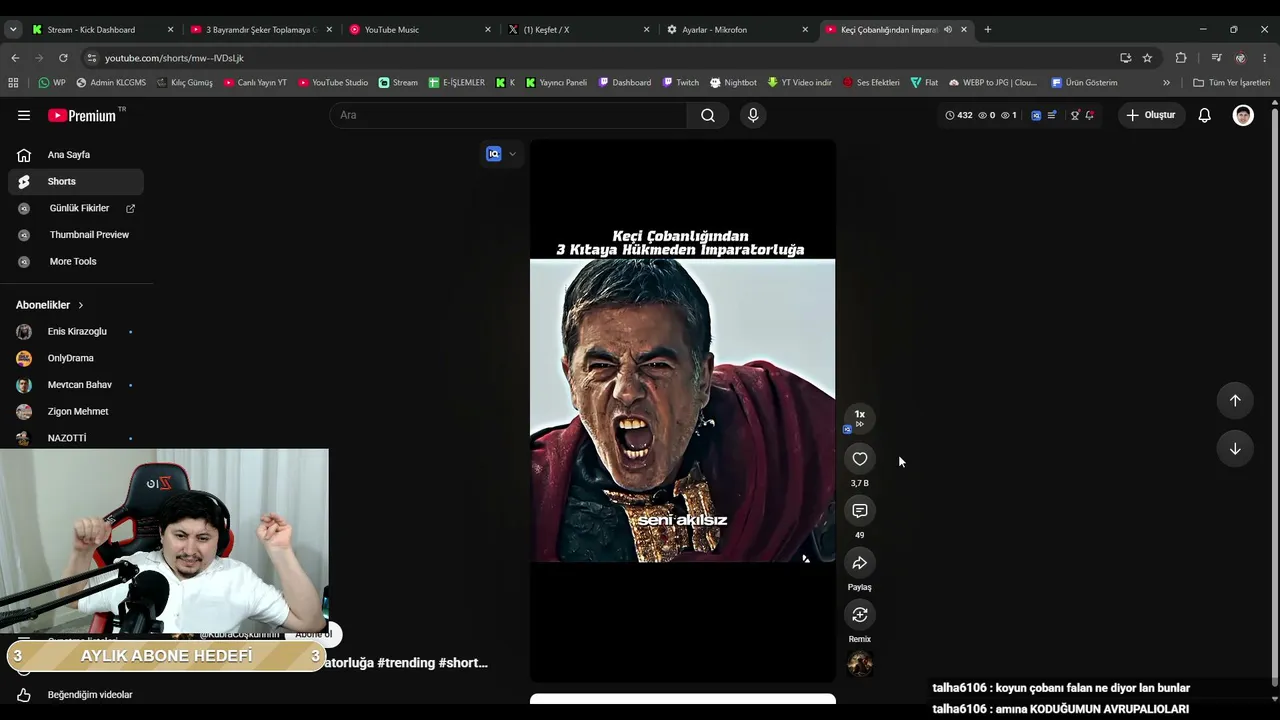Screen dimensions: 1280x720
Task: Focus the YouTube Ara search field
Action: (508, 115)
